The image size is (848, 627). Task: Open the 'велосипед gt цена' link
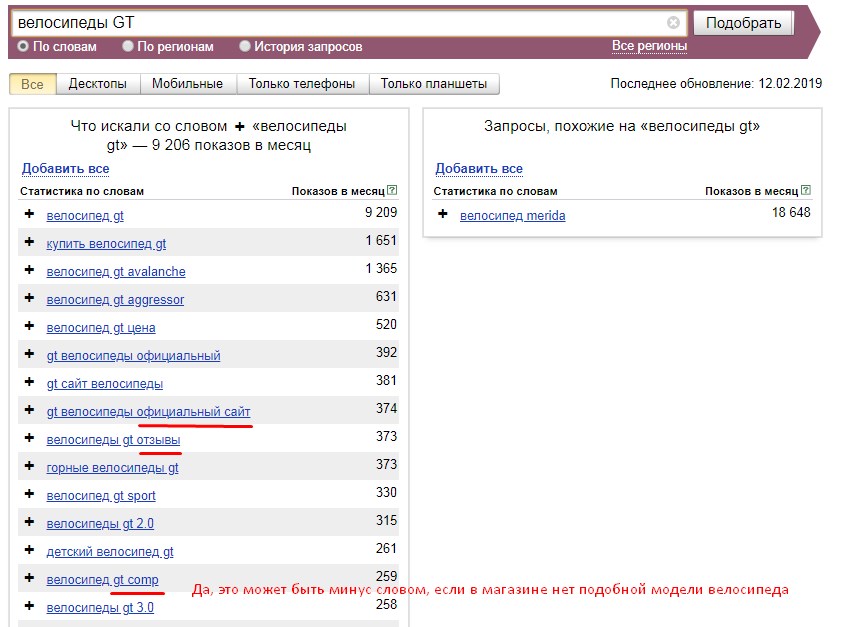[x=101, y=328]
